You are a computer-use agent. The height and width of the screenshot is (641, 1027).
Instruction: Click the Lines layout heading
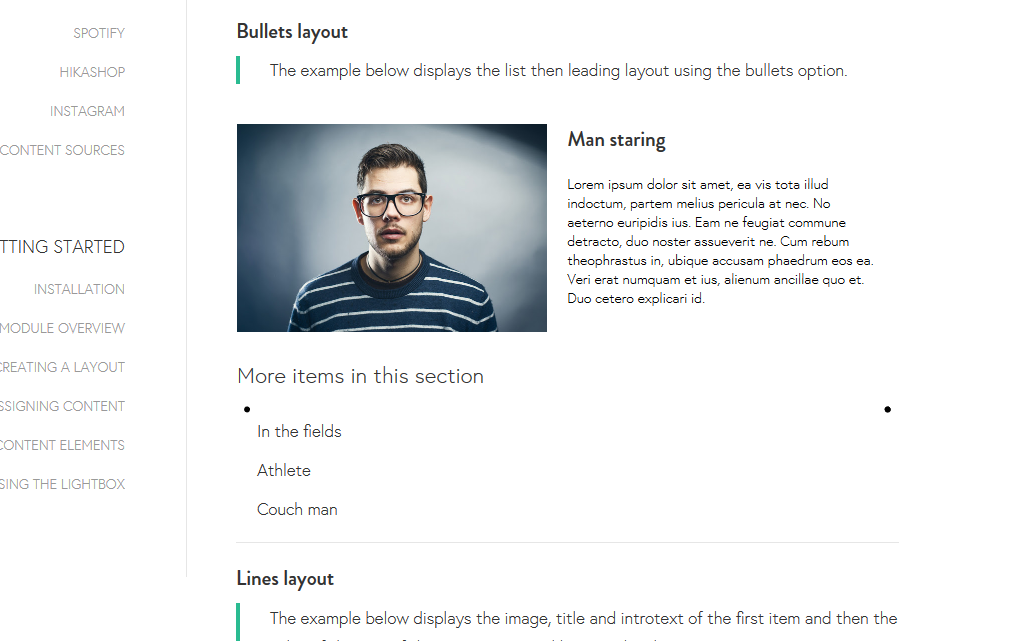coord(285,579)
